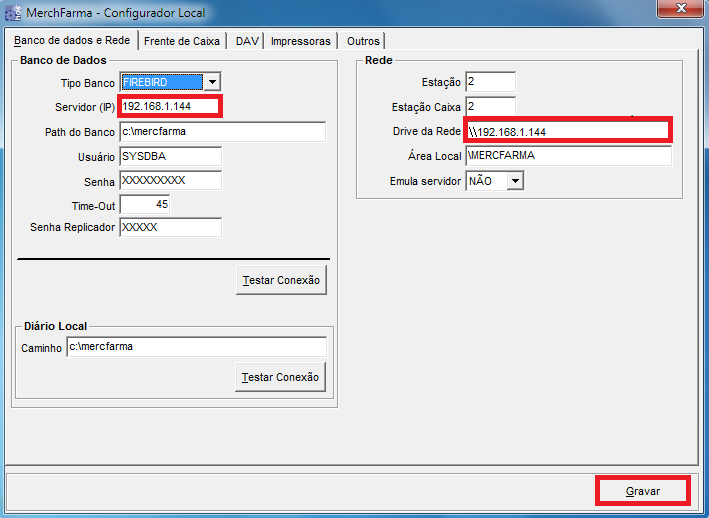Click the Estação field
Screen dimensions: 709x518
pos(490,82)
